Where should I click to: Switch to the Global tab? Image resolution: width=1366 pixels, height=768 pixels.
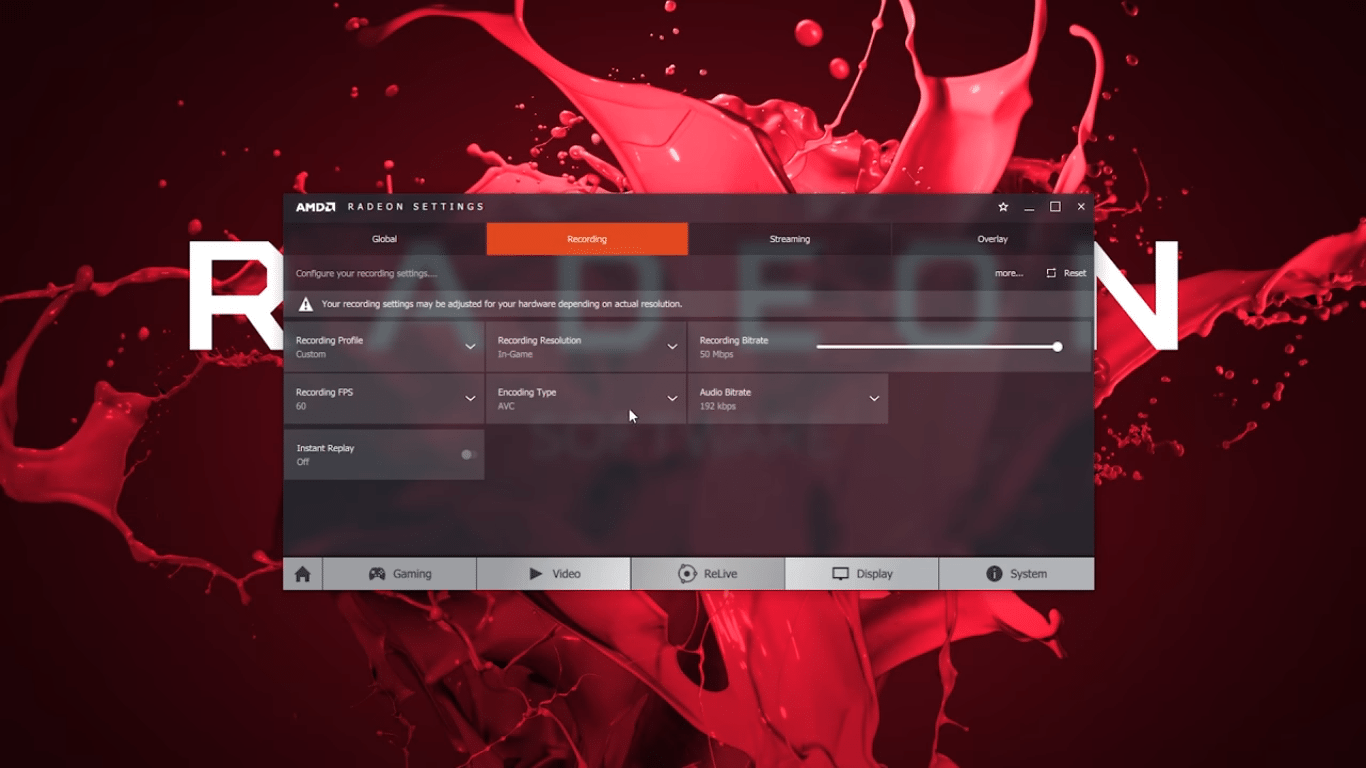click(385, 239)
